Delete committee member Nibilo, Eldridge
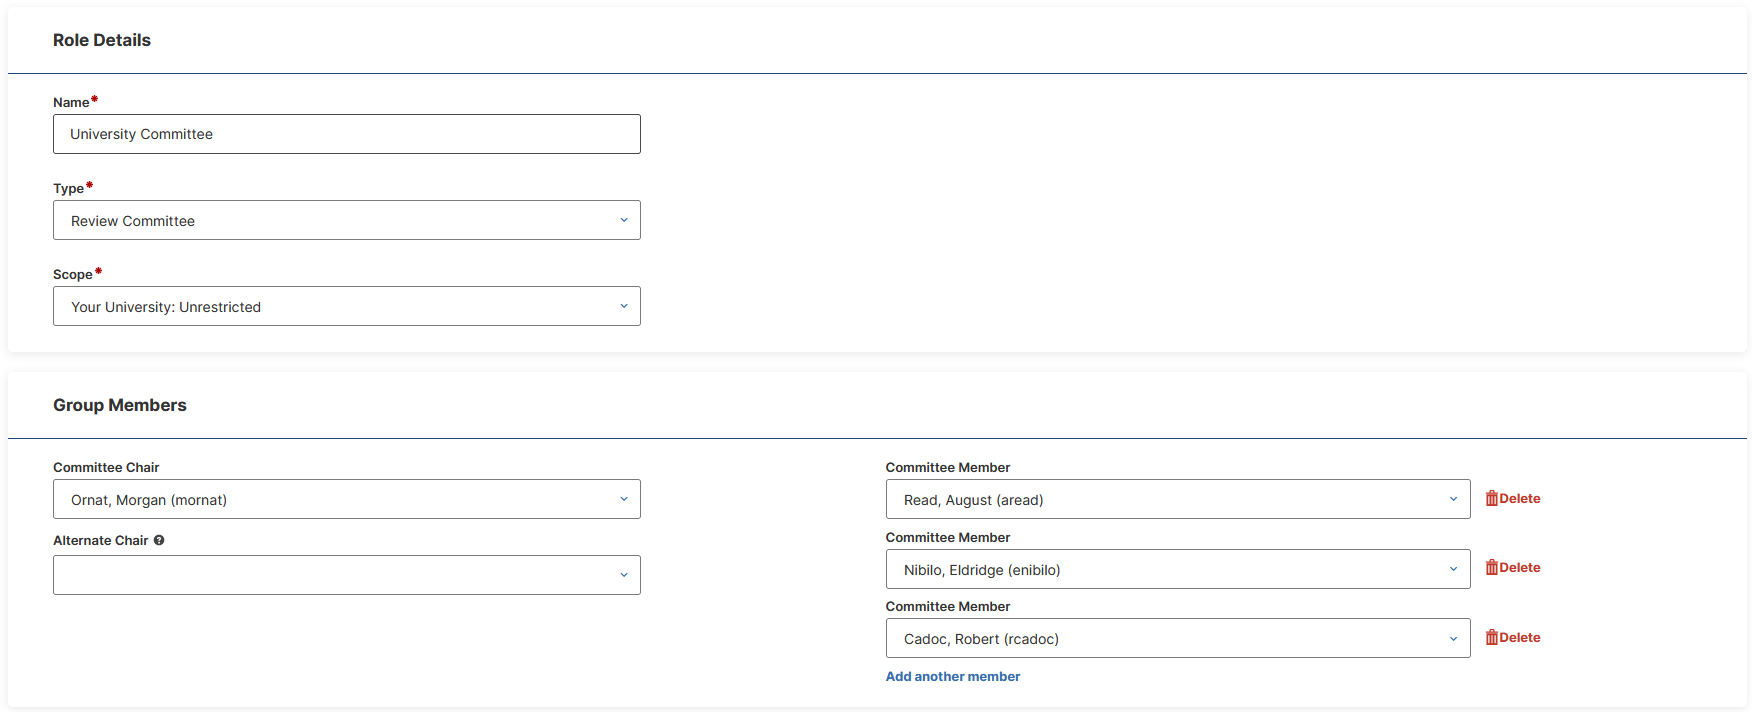The image size is (1752, 712). tap(1513, 567)
